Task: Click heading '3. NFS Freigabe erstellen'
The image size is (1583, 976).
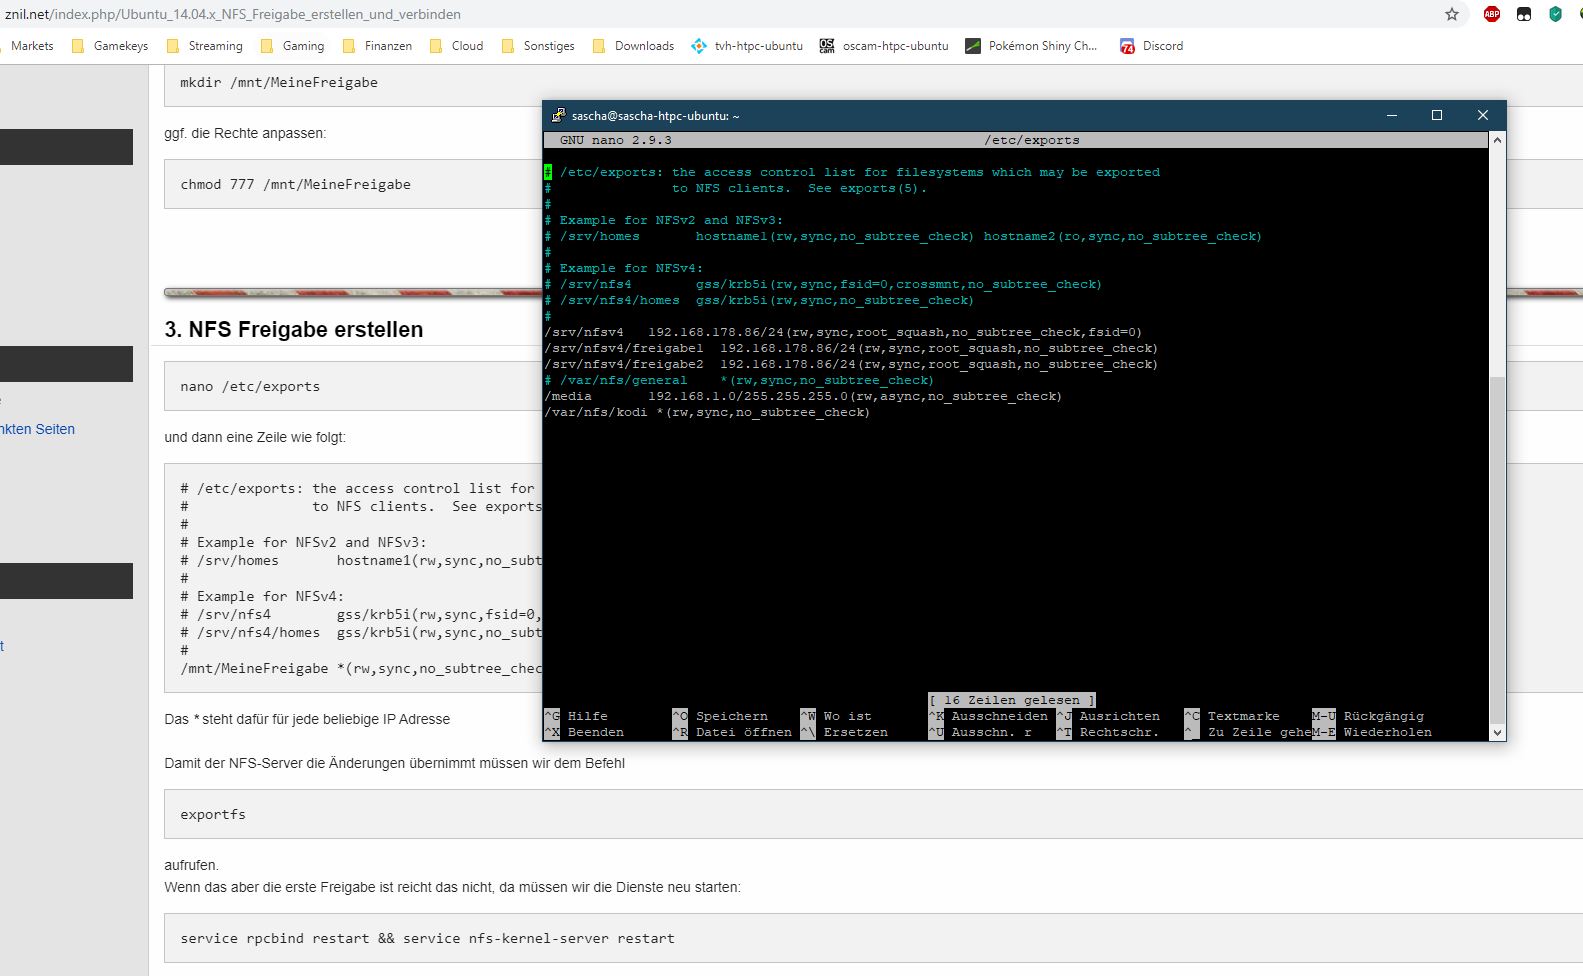Action: tap(294, 330)
